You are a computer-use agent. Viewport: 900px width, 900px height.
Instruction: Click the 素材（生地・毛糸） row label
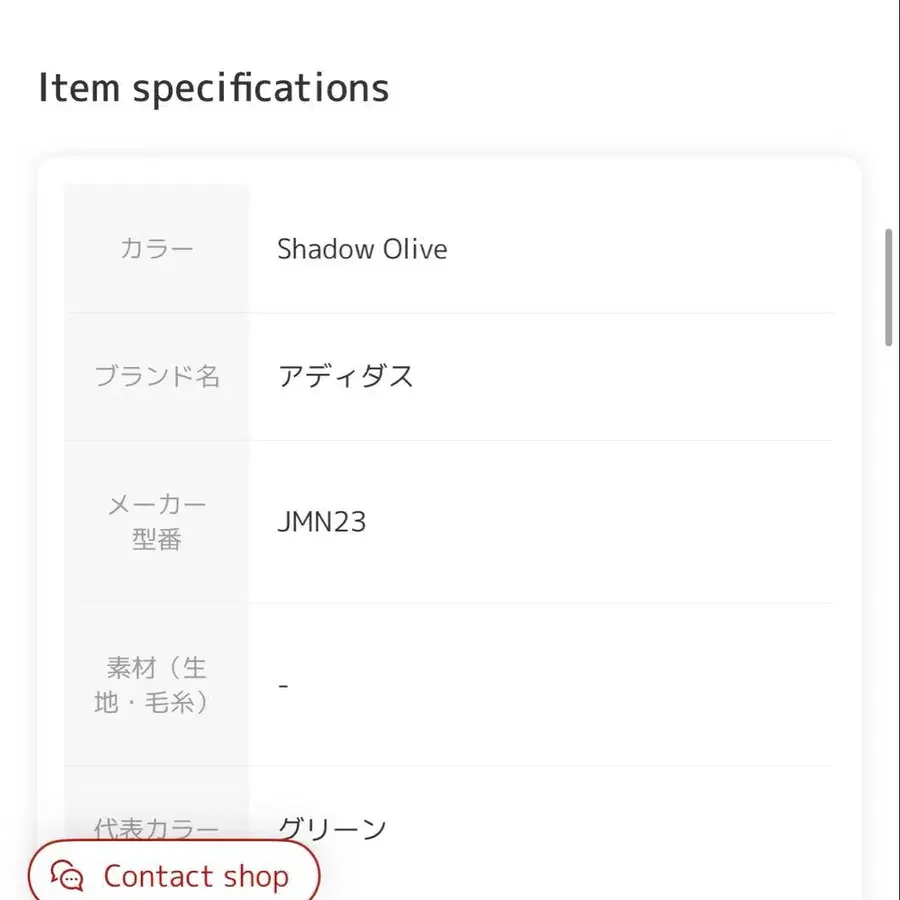tap(155, 685)
